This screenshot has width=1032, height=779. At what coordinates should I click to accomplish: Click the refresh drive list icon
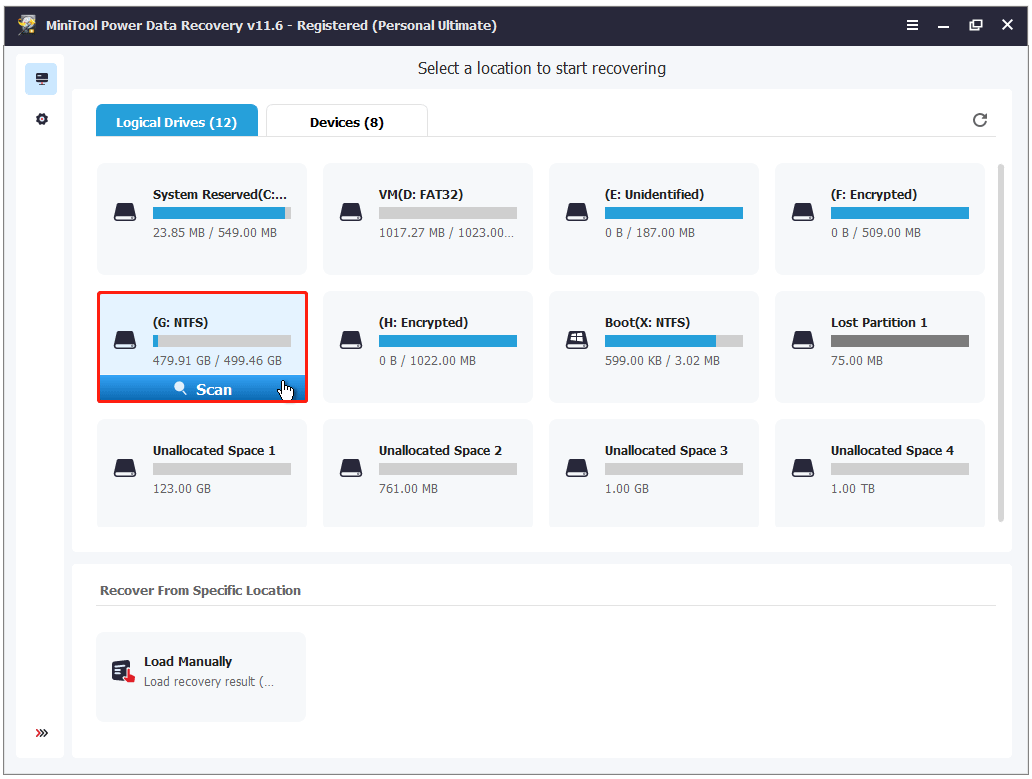click(x=980, y=120)
